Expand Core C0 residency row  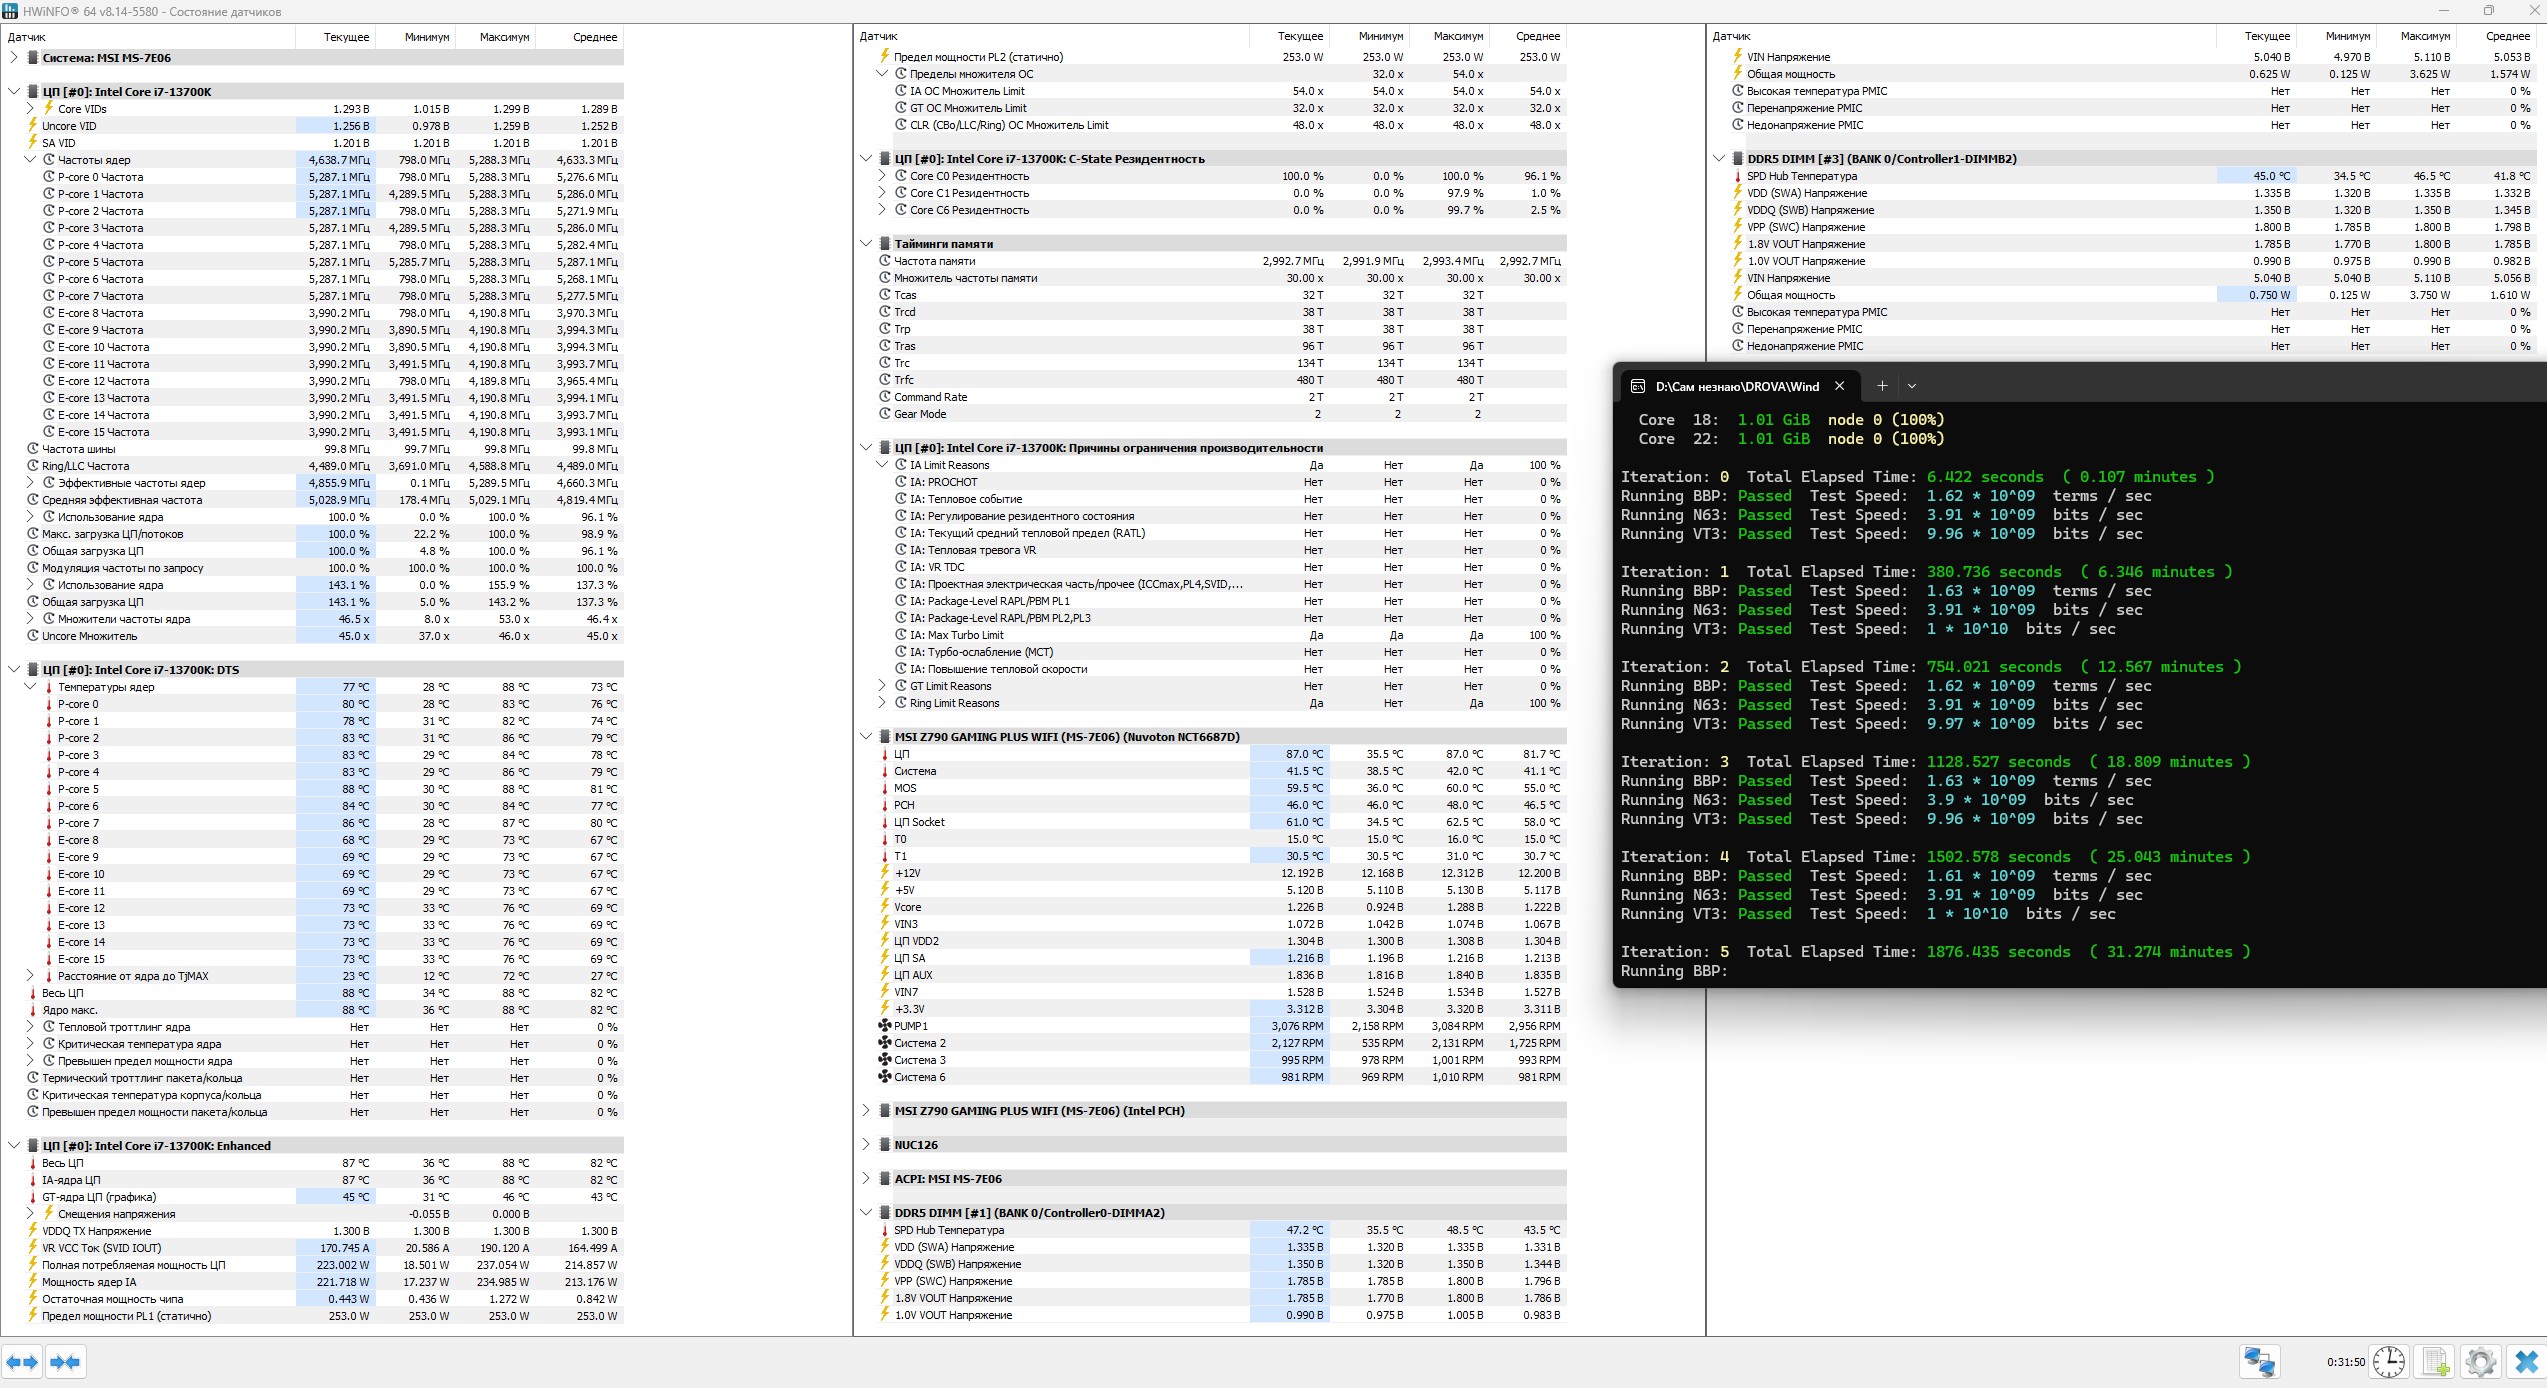tap(882, 176)
